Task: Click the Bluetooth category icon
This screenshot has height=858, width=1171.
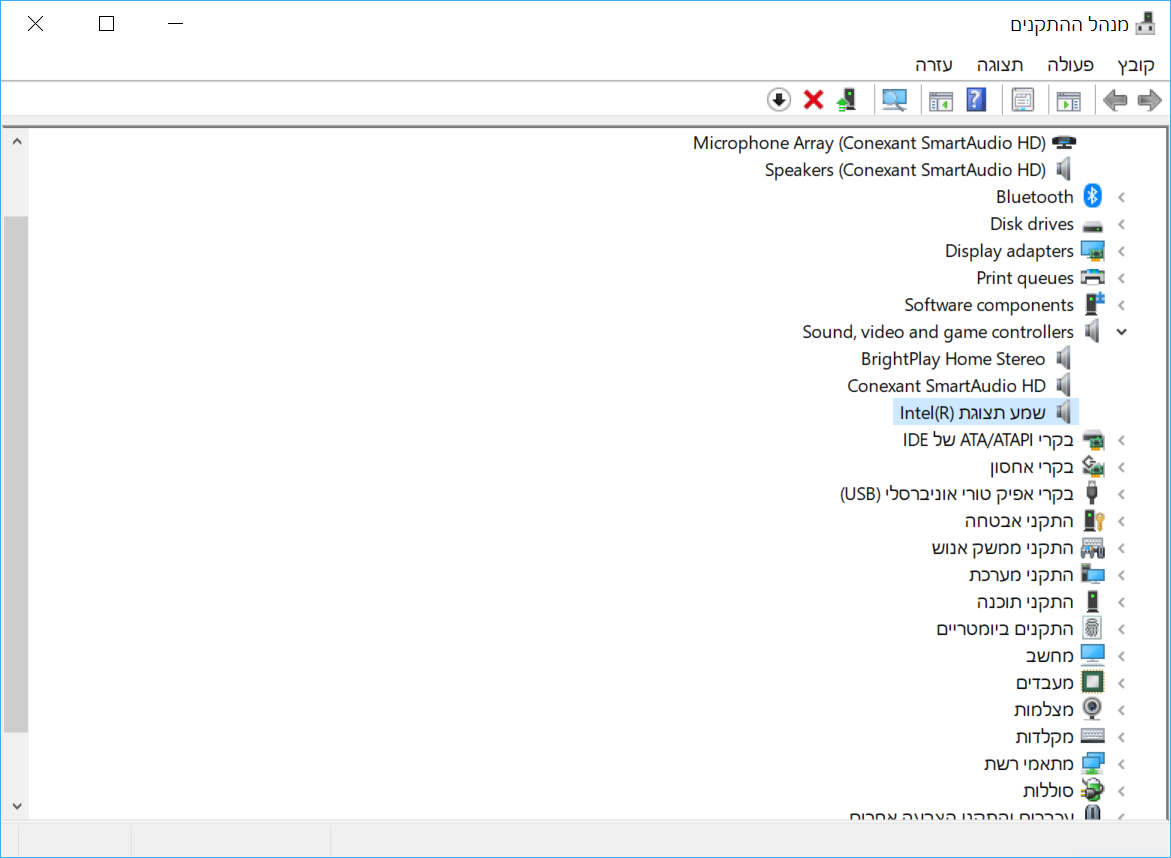Action: coord(1093,196)
